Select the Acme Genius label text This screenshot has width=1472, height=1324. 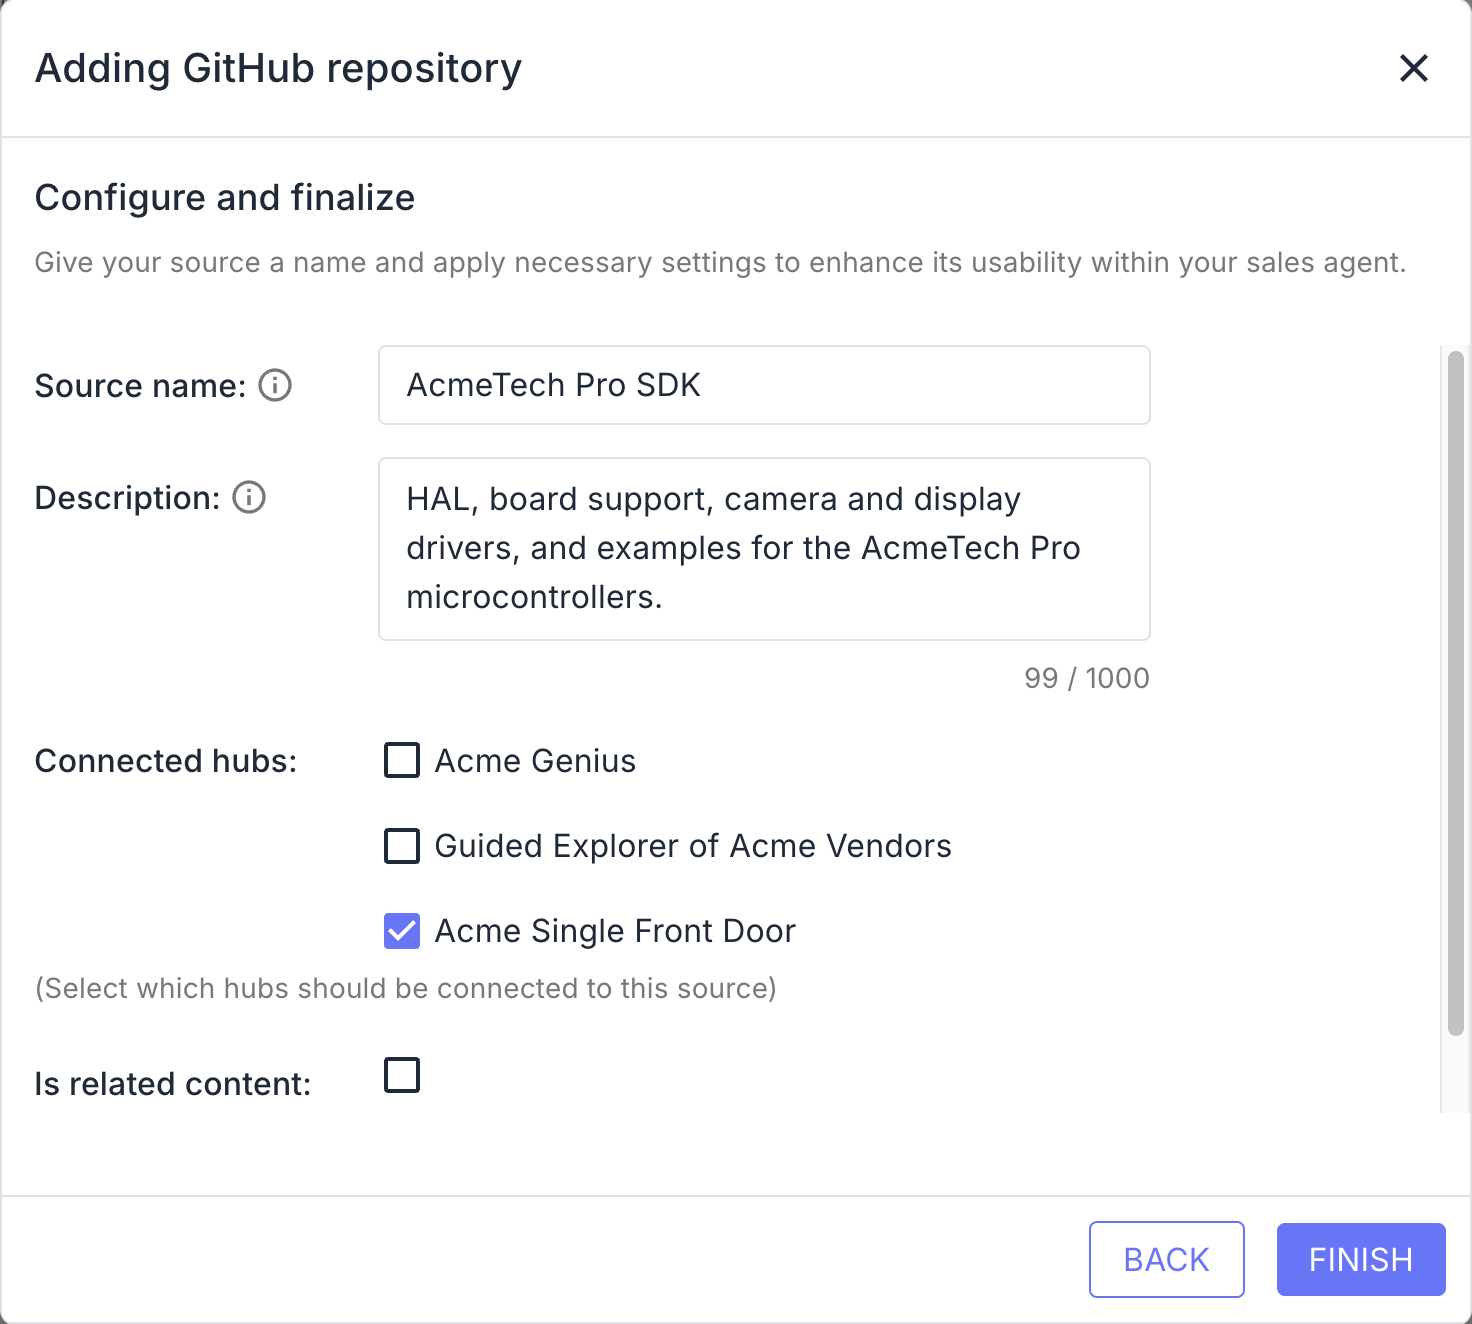tap(535, 761)
